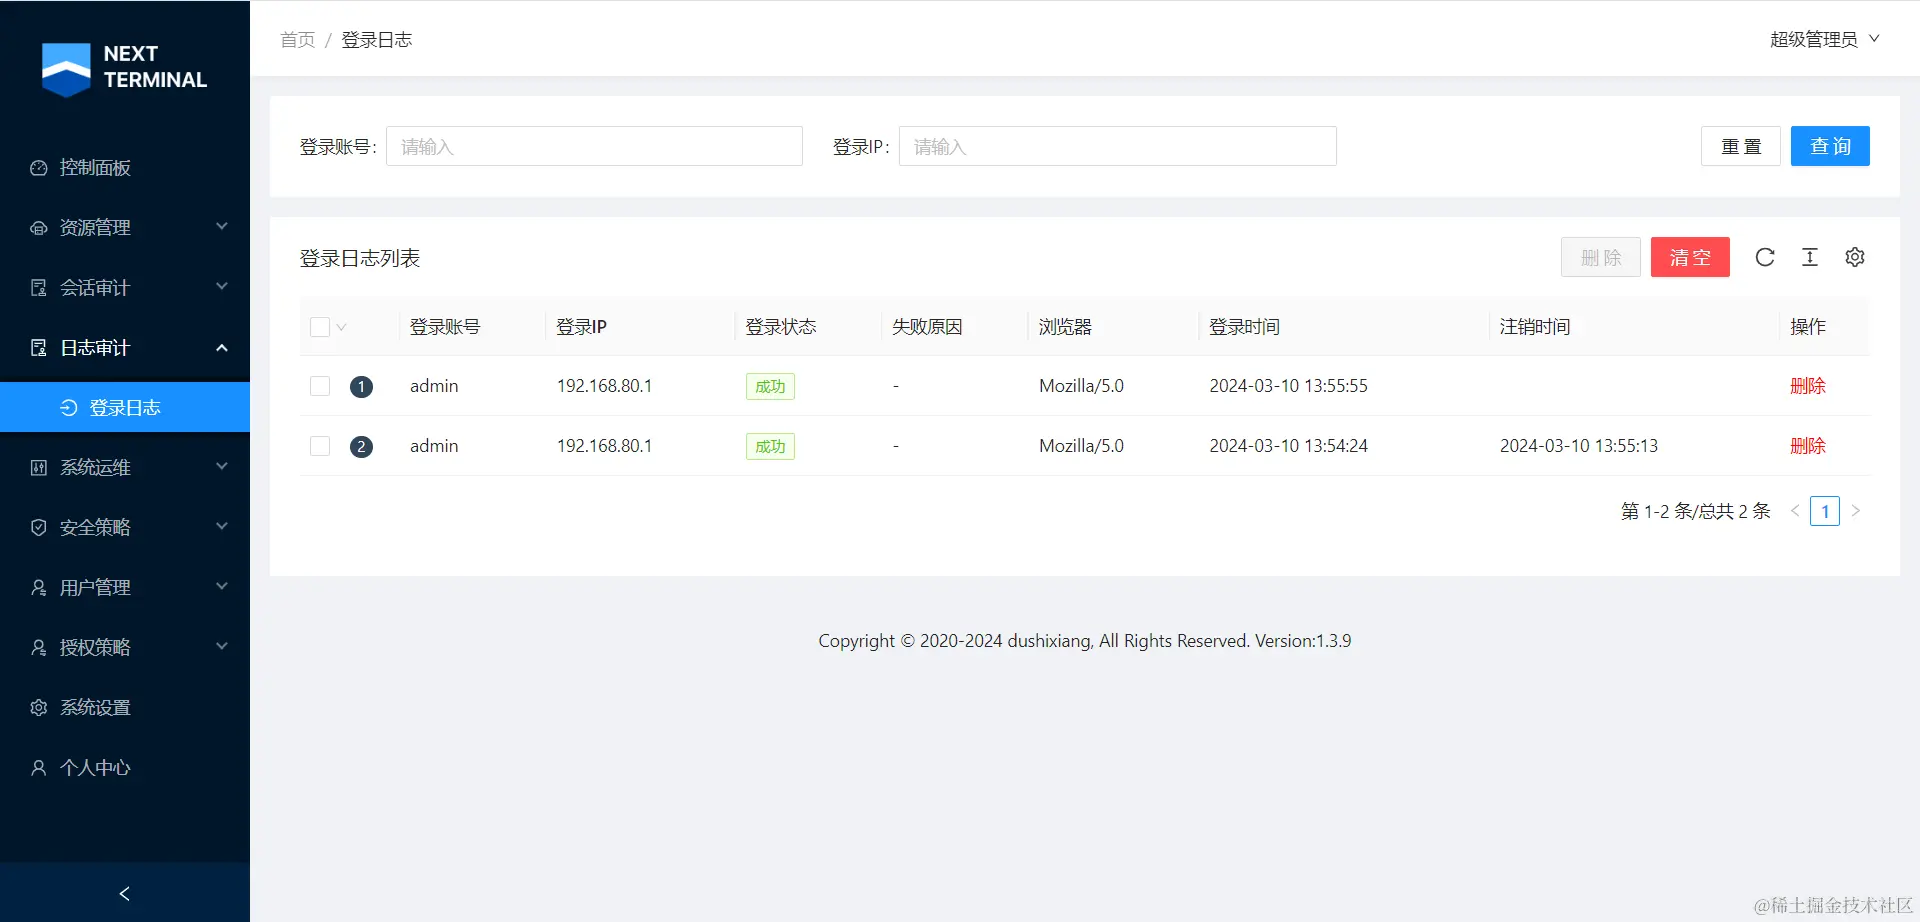Go to 个人中心 in the sidebar
The height and width of the screenshot is (922, 1920).
(125, 768)
